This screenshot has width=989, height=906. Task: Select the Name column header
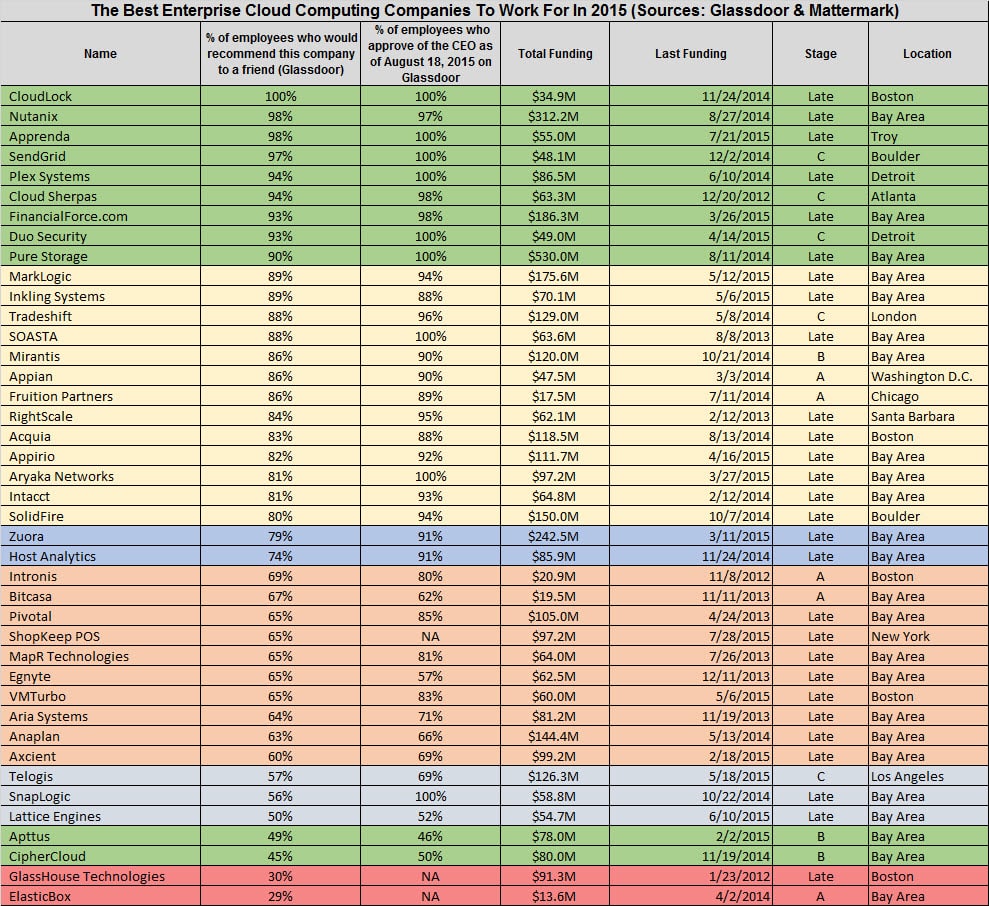100,54
